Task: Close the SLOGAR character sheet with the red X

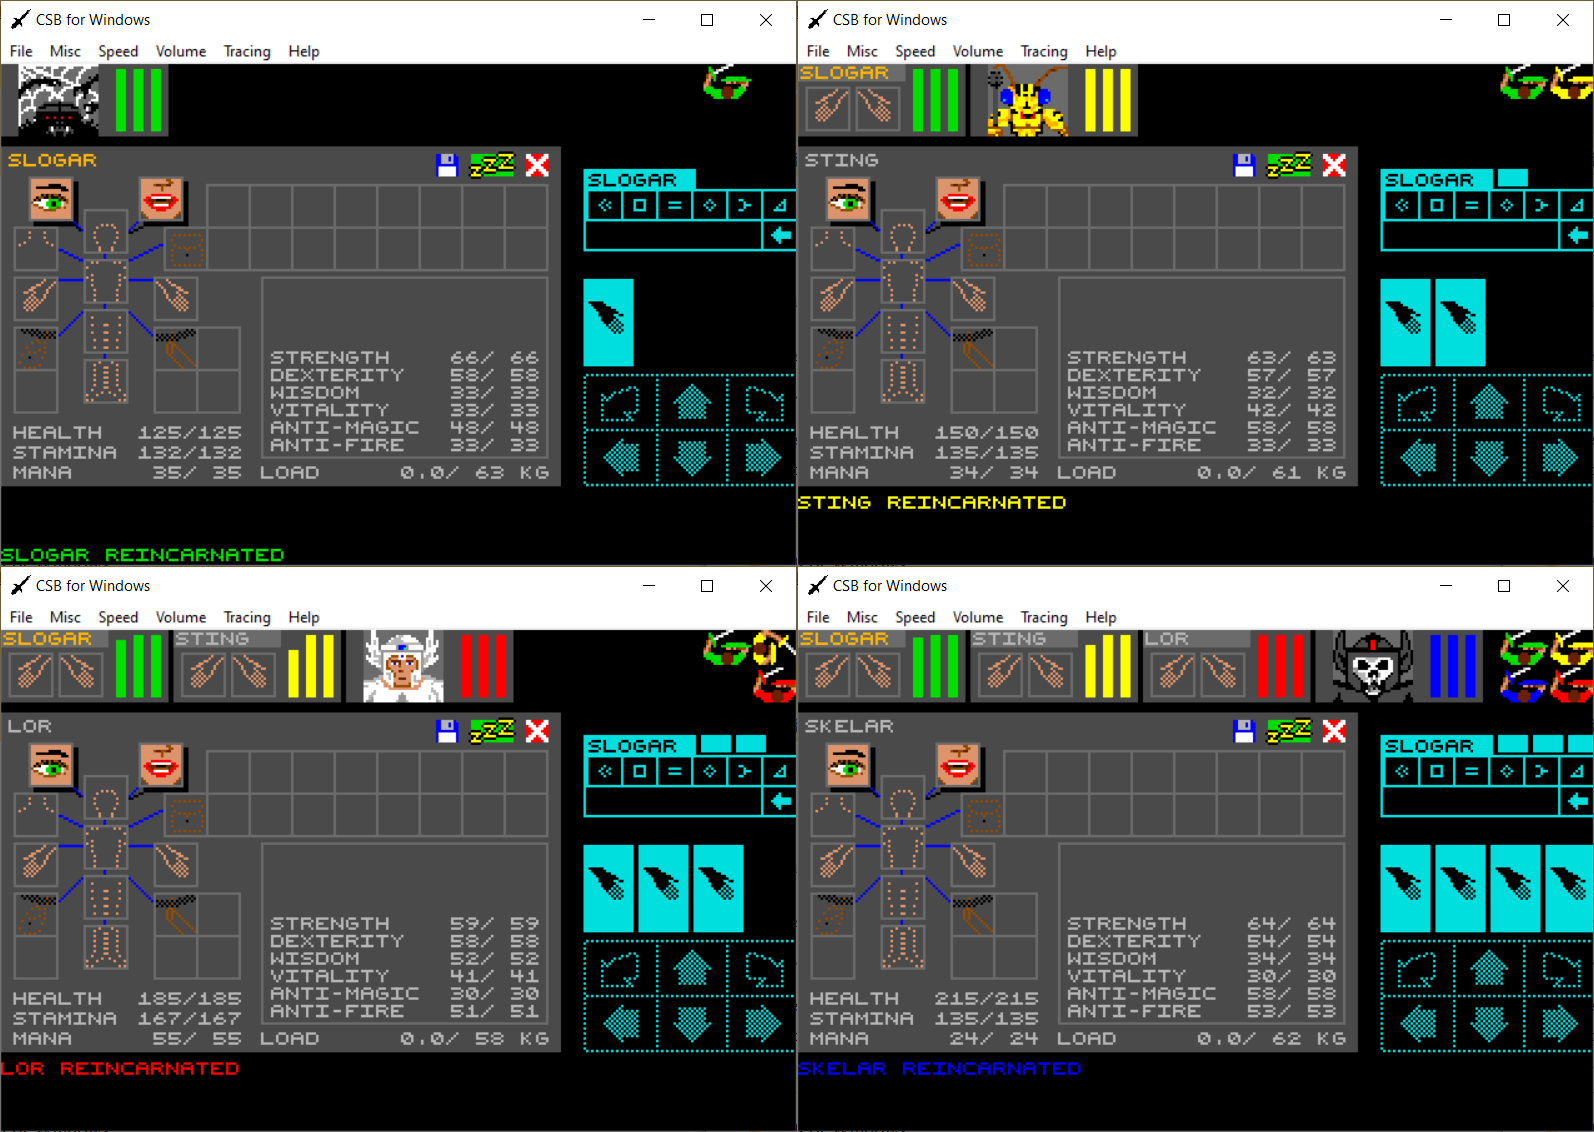Action: tap(537, 165)
